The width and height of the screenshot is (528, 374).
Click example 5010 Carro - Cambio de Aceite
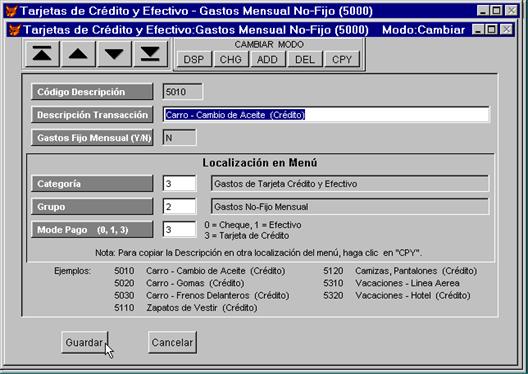(200, 271)
